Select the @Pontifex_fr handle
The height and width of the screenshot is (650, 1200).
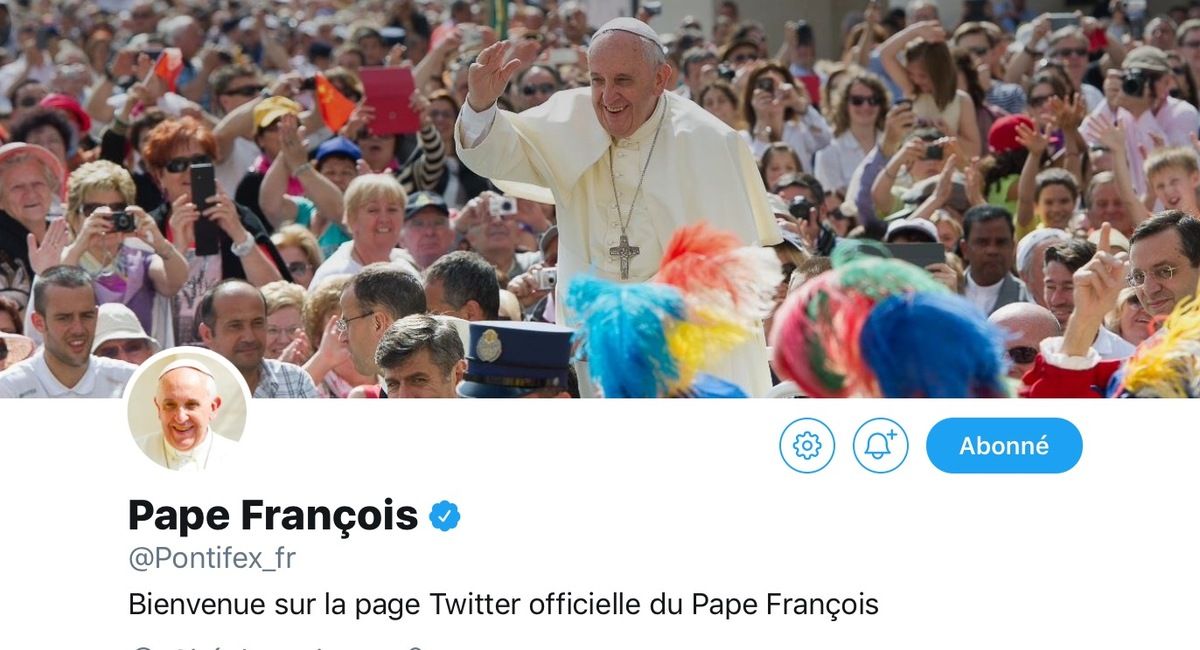[x=212, y=558]
